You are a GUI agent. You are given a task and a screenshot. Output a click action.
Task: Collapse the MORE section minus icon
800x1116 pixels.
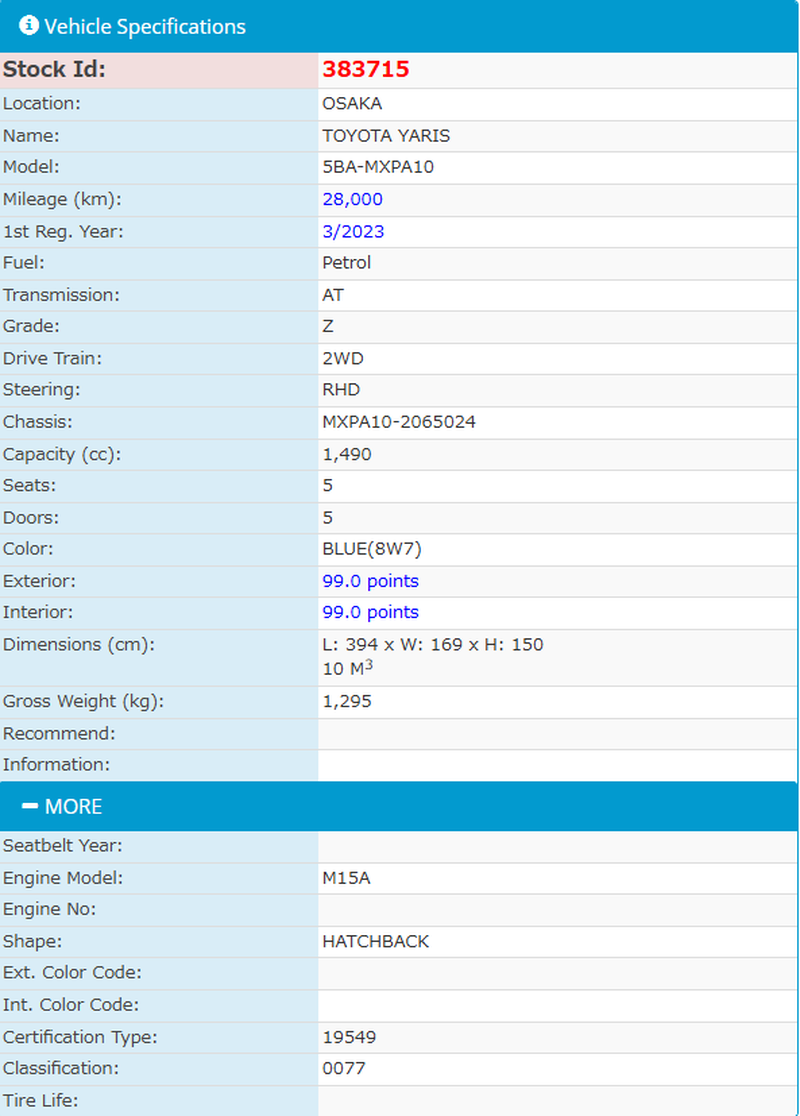pyautogui.click(x=29, y=806)
